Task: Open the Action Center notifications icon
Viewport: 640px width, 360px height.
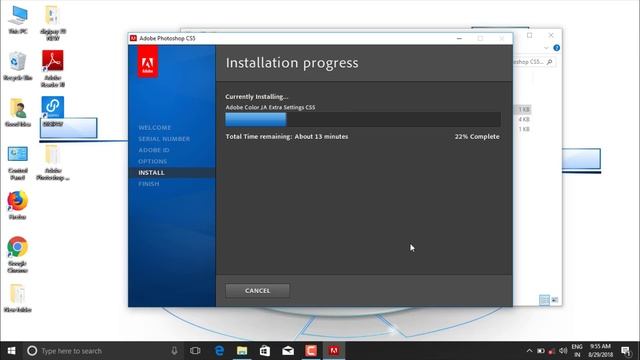Action: (626, 351)
